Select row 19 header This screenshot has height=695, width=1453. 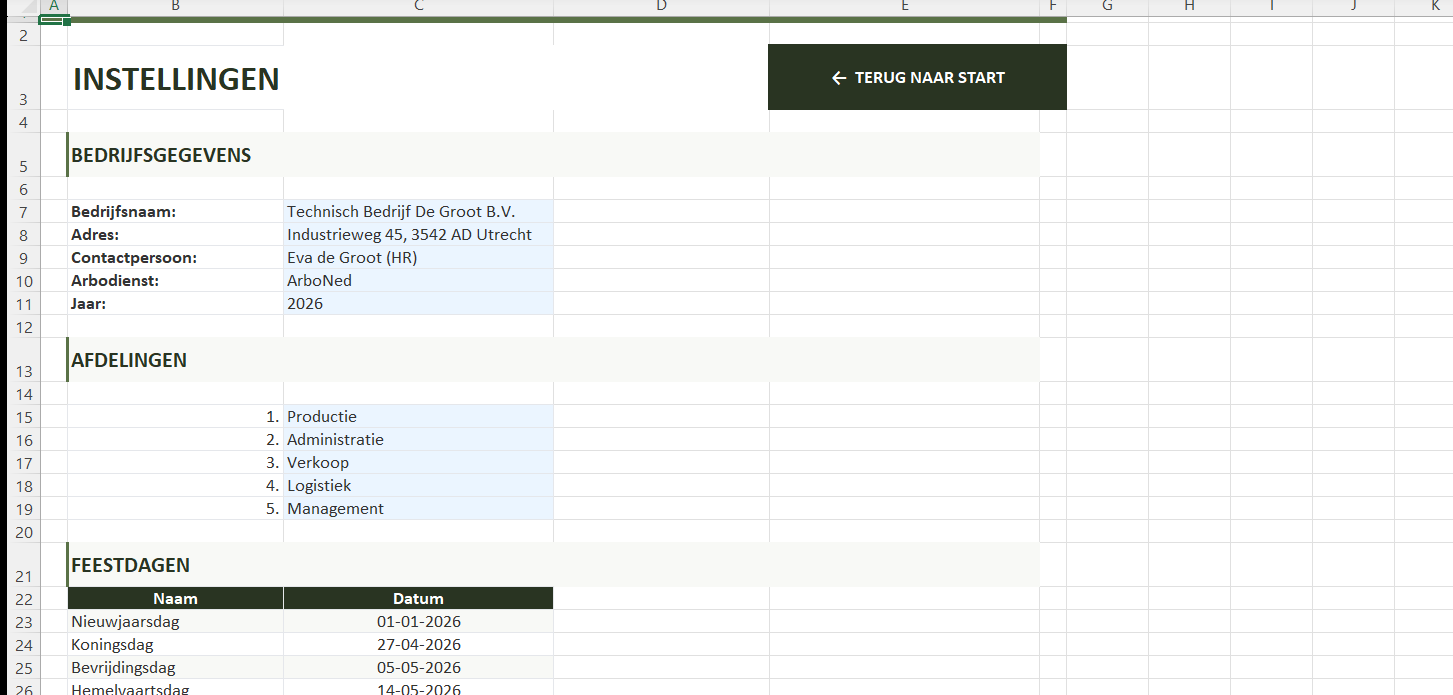point(24,509)
